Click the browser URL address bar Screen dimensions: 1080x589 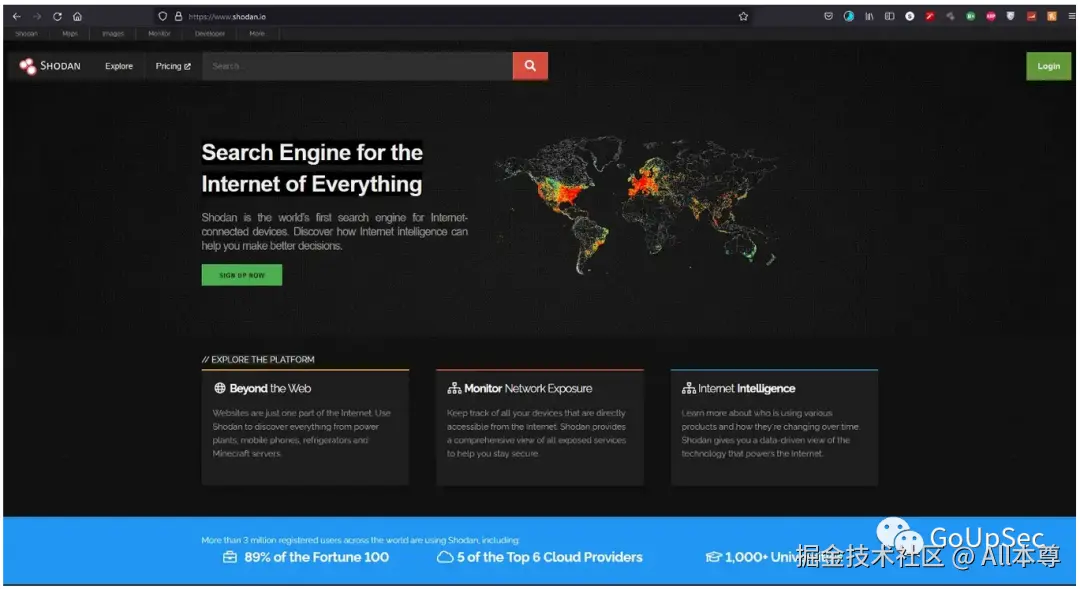pos(451,17)
